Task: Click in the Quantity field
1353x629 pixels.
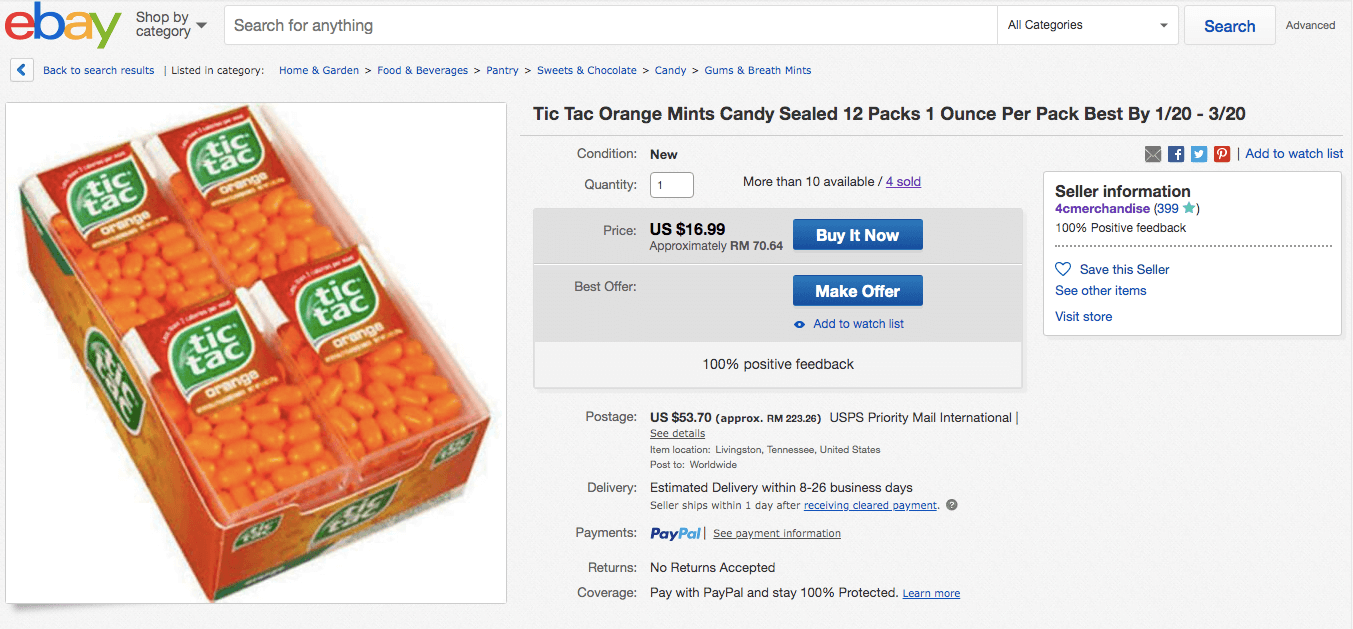Action: 671,185
